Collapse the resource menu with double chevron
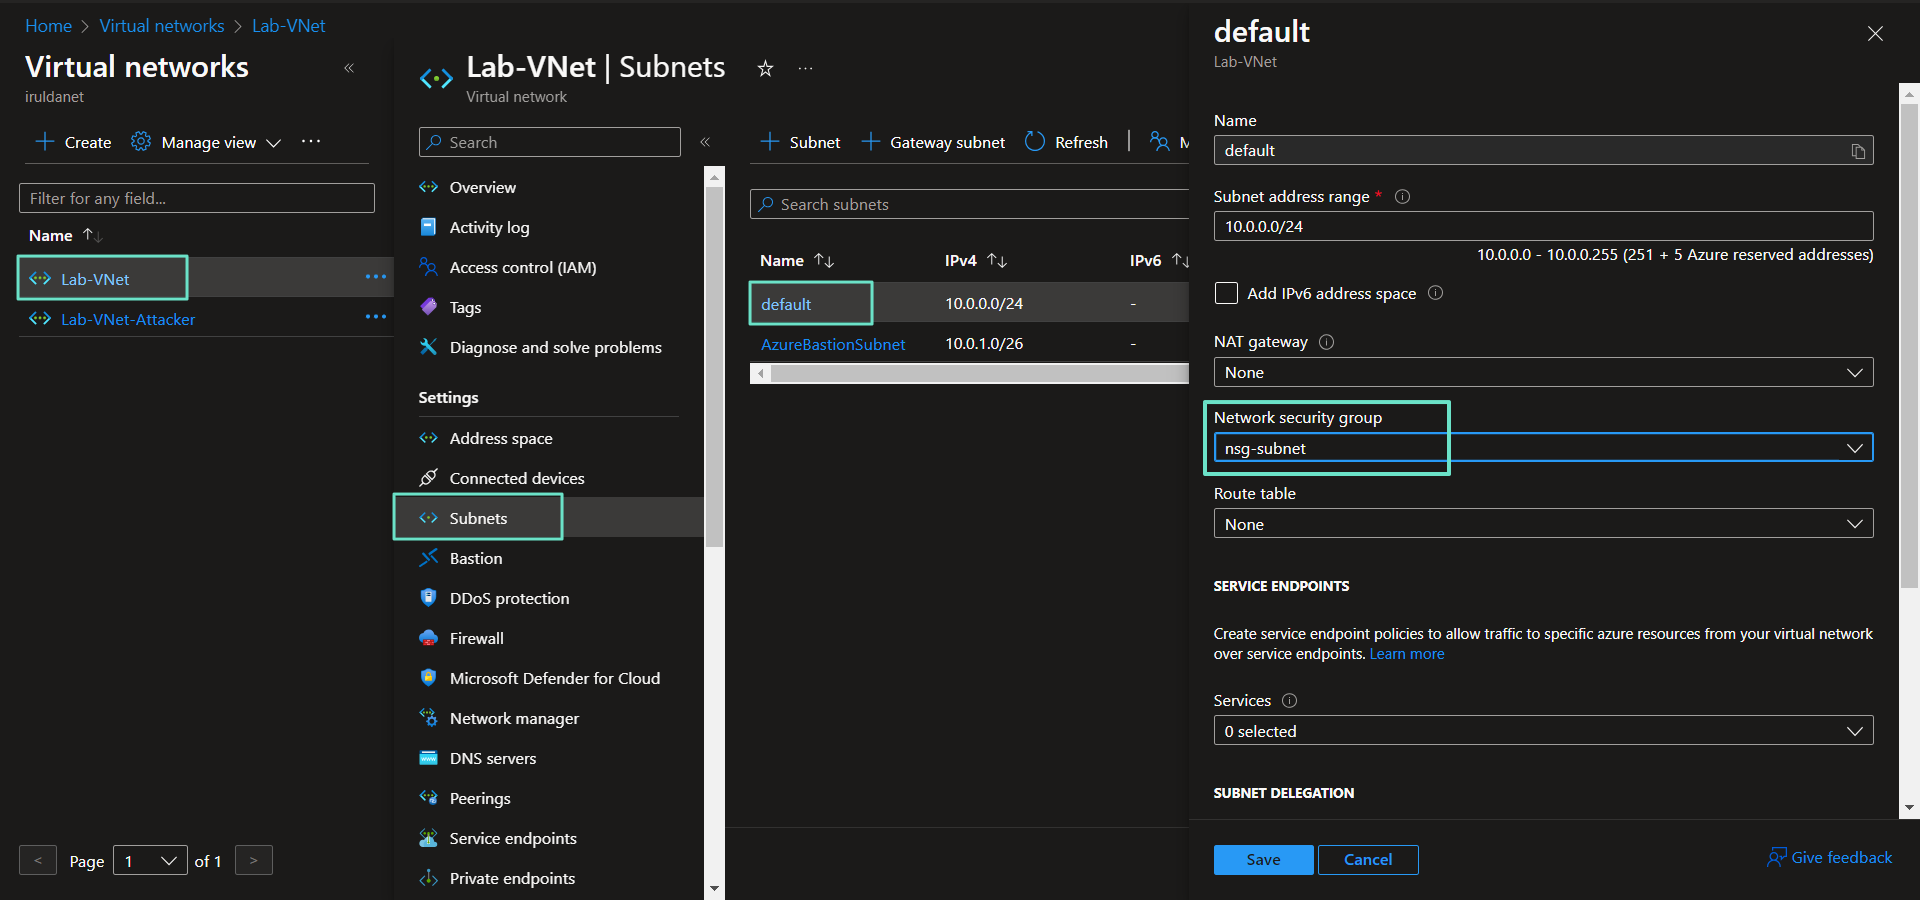1920x900 pixels. tap(705, 142)
